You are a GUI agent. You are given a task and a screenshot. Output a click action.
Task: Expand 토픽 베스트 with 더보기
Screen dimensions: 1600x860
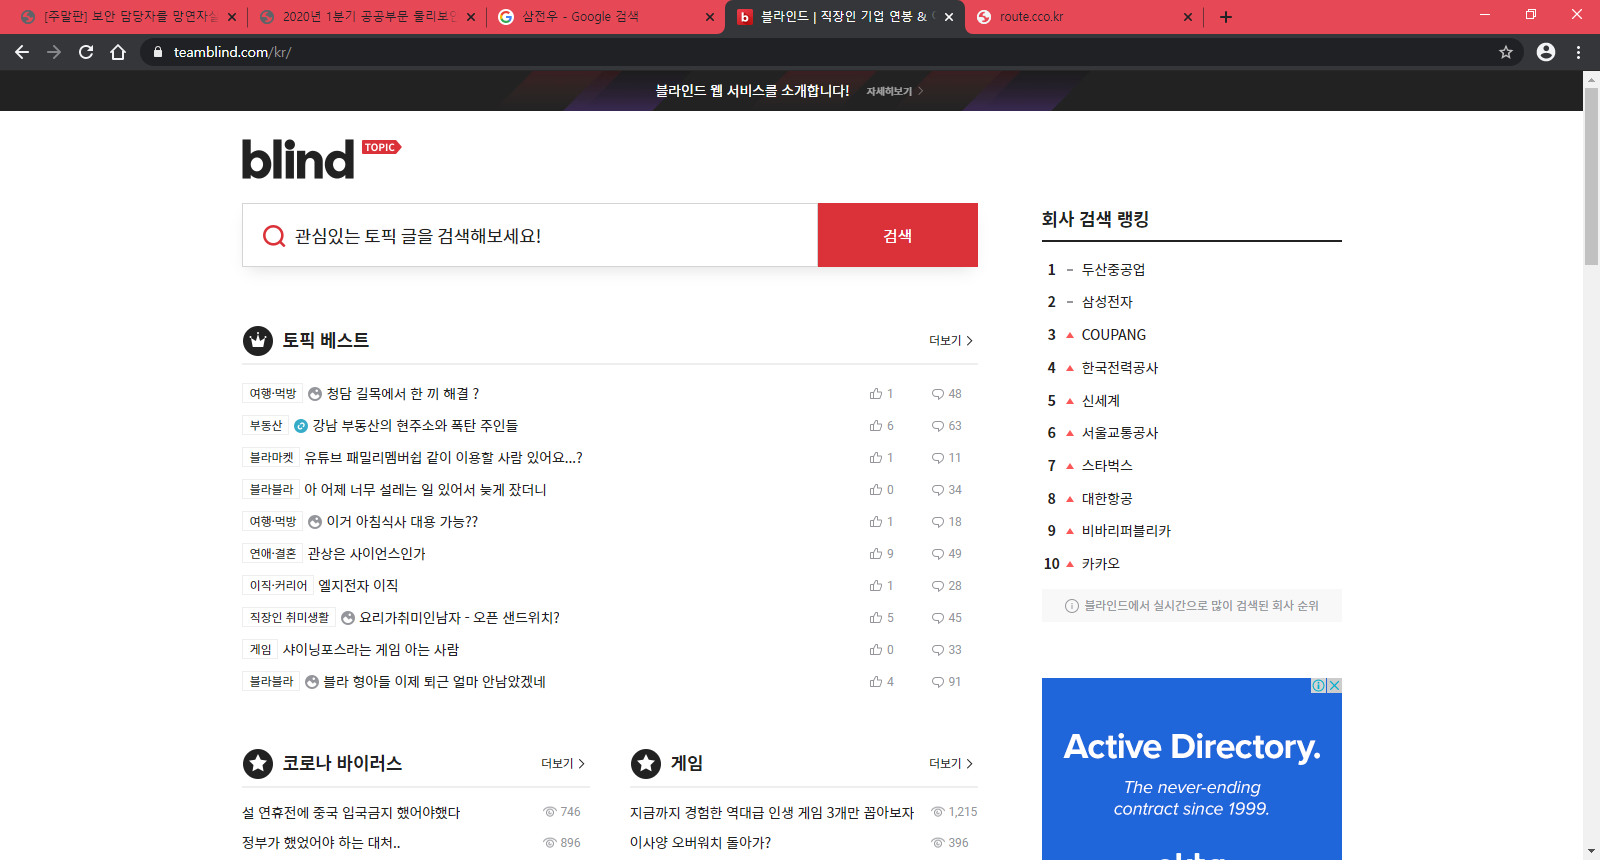click(951, 341)
